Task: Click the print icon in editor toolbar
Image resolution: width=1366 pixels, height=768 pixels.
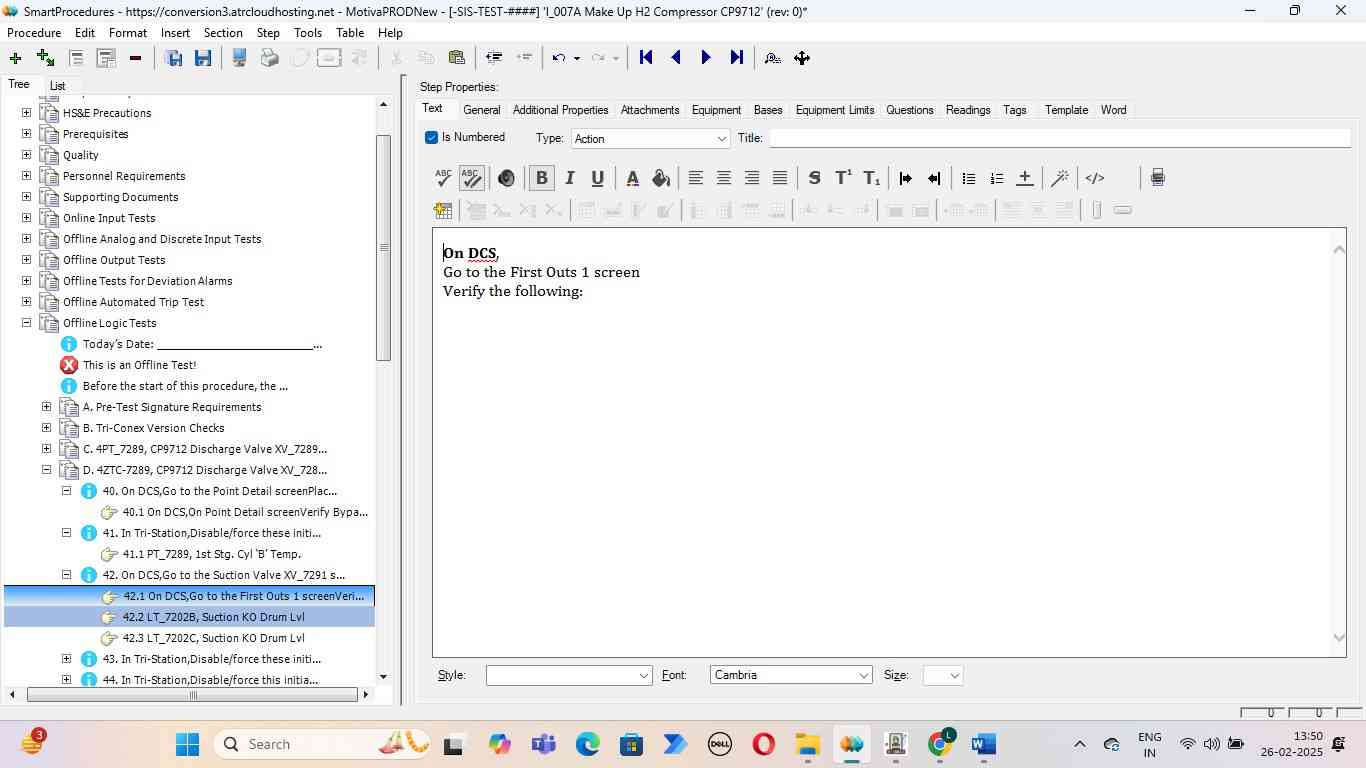Action: pyautogui.click(x=1157, y=178)
